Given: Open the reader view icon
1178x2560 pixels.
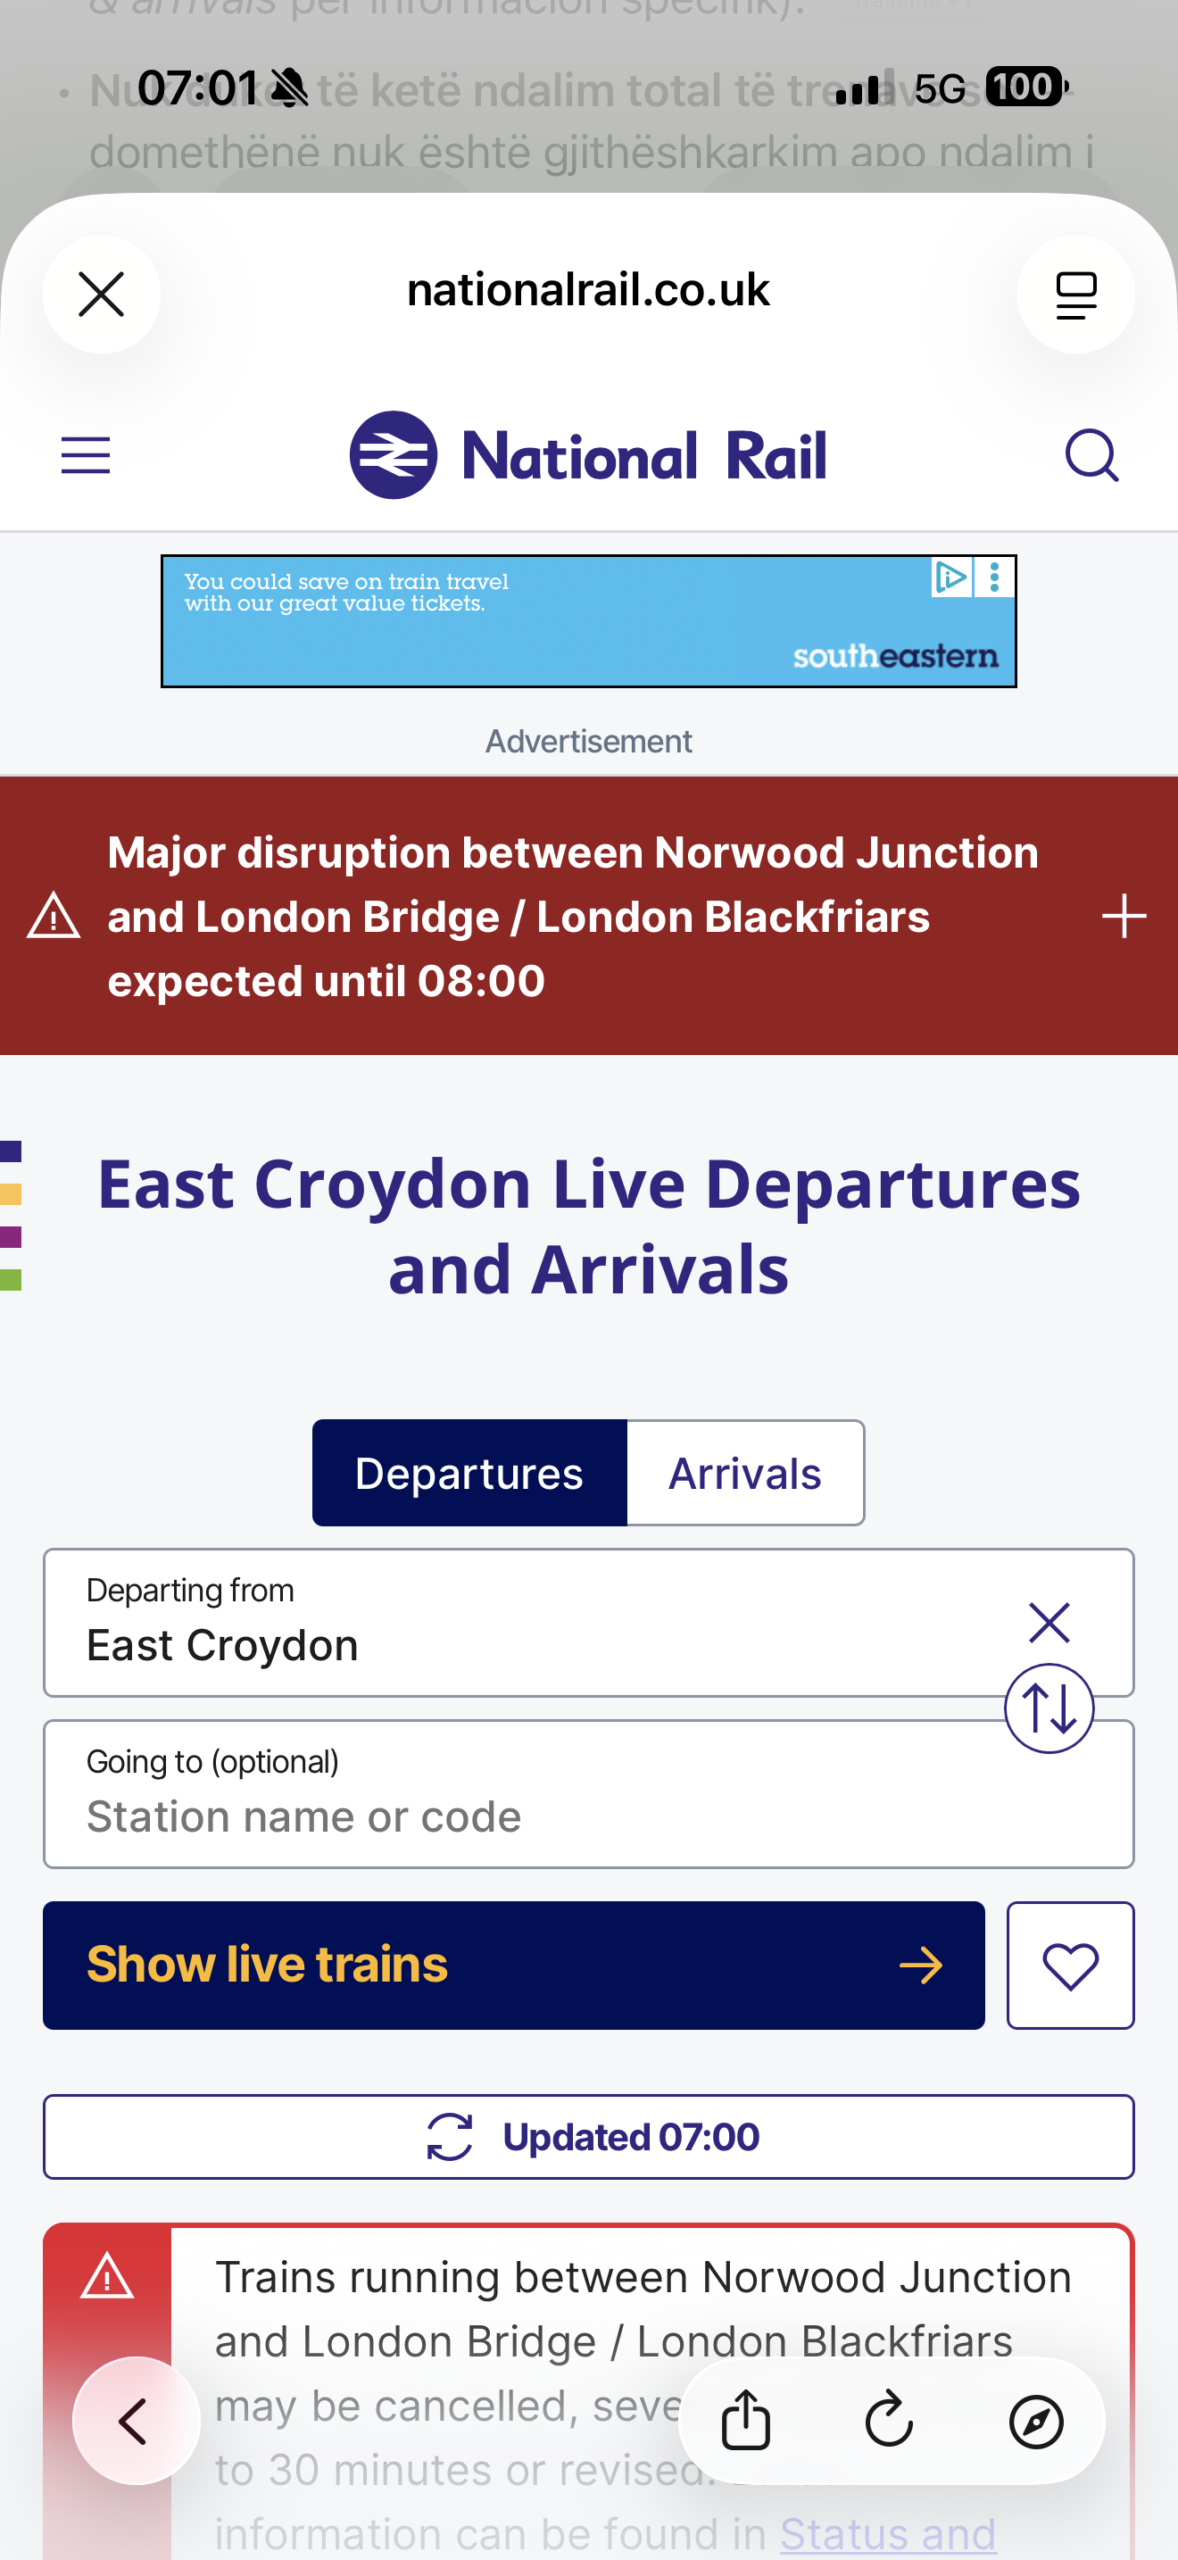Looking at the screenshot, I should [x=1075, y=294].
